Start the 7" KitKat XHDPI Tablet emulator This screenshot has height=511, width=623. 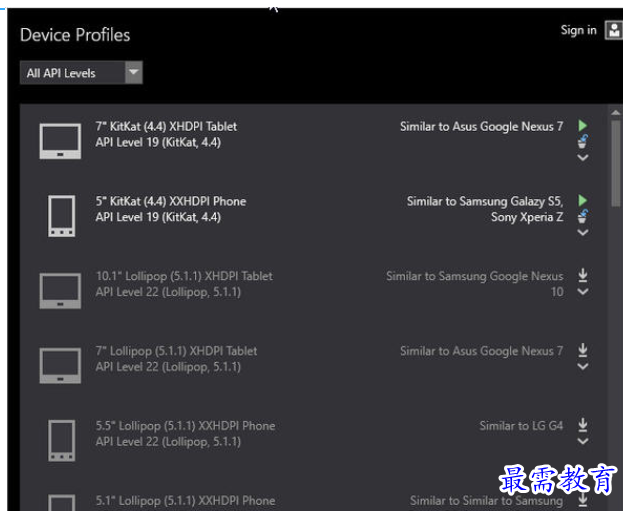[x=582, y=126]
